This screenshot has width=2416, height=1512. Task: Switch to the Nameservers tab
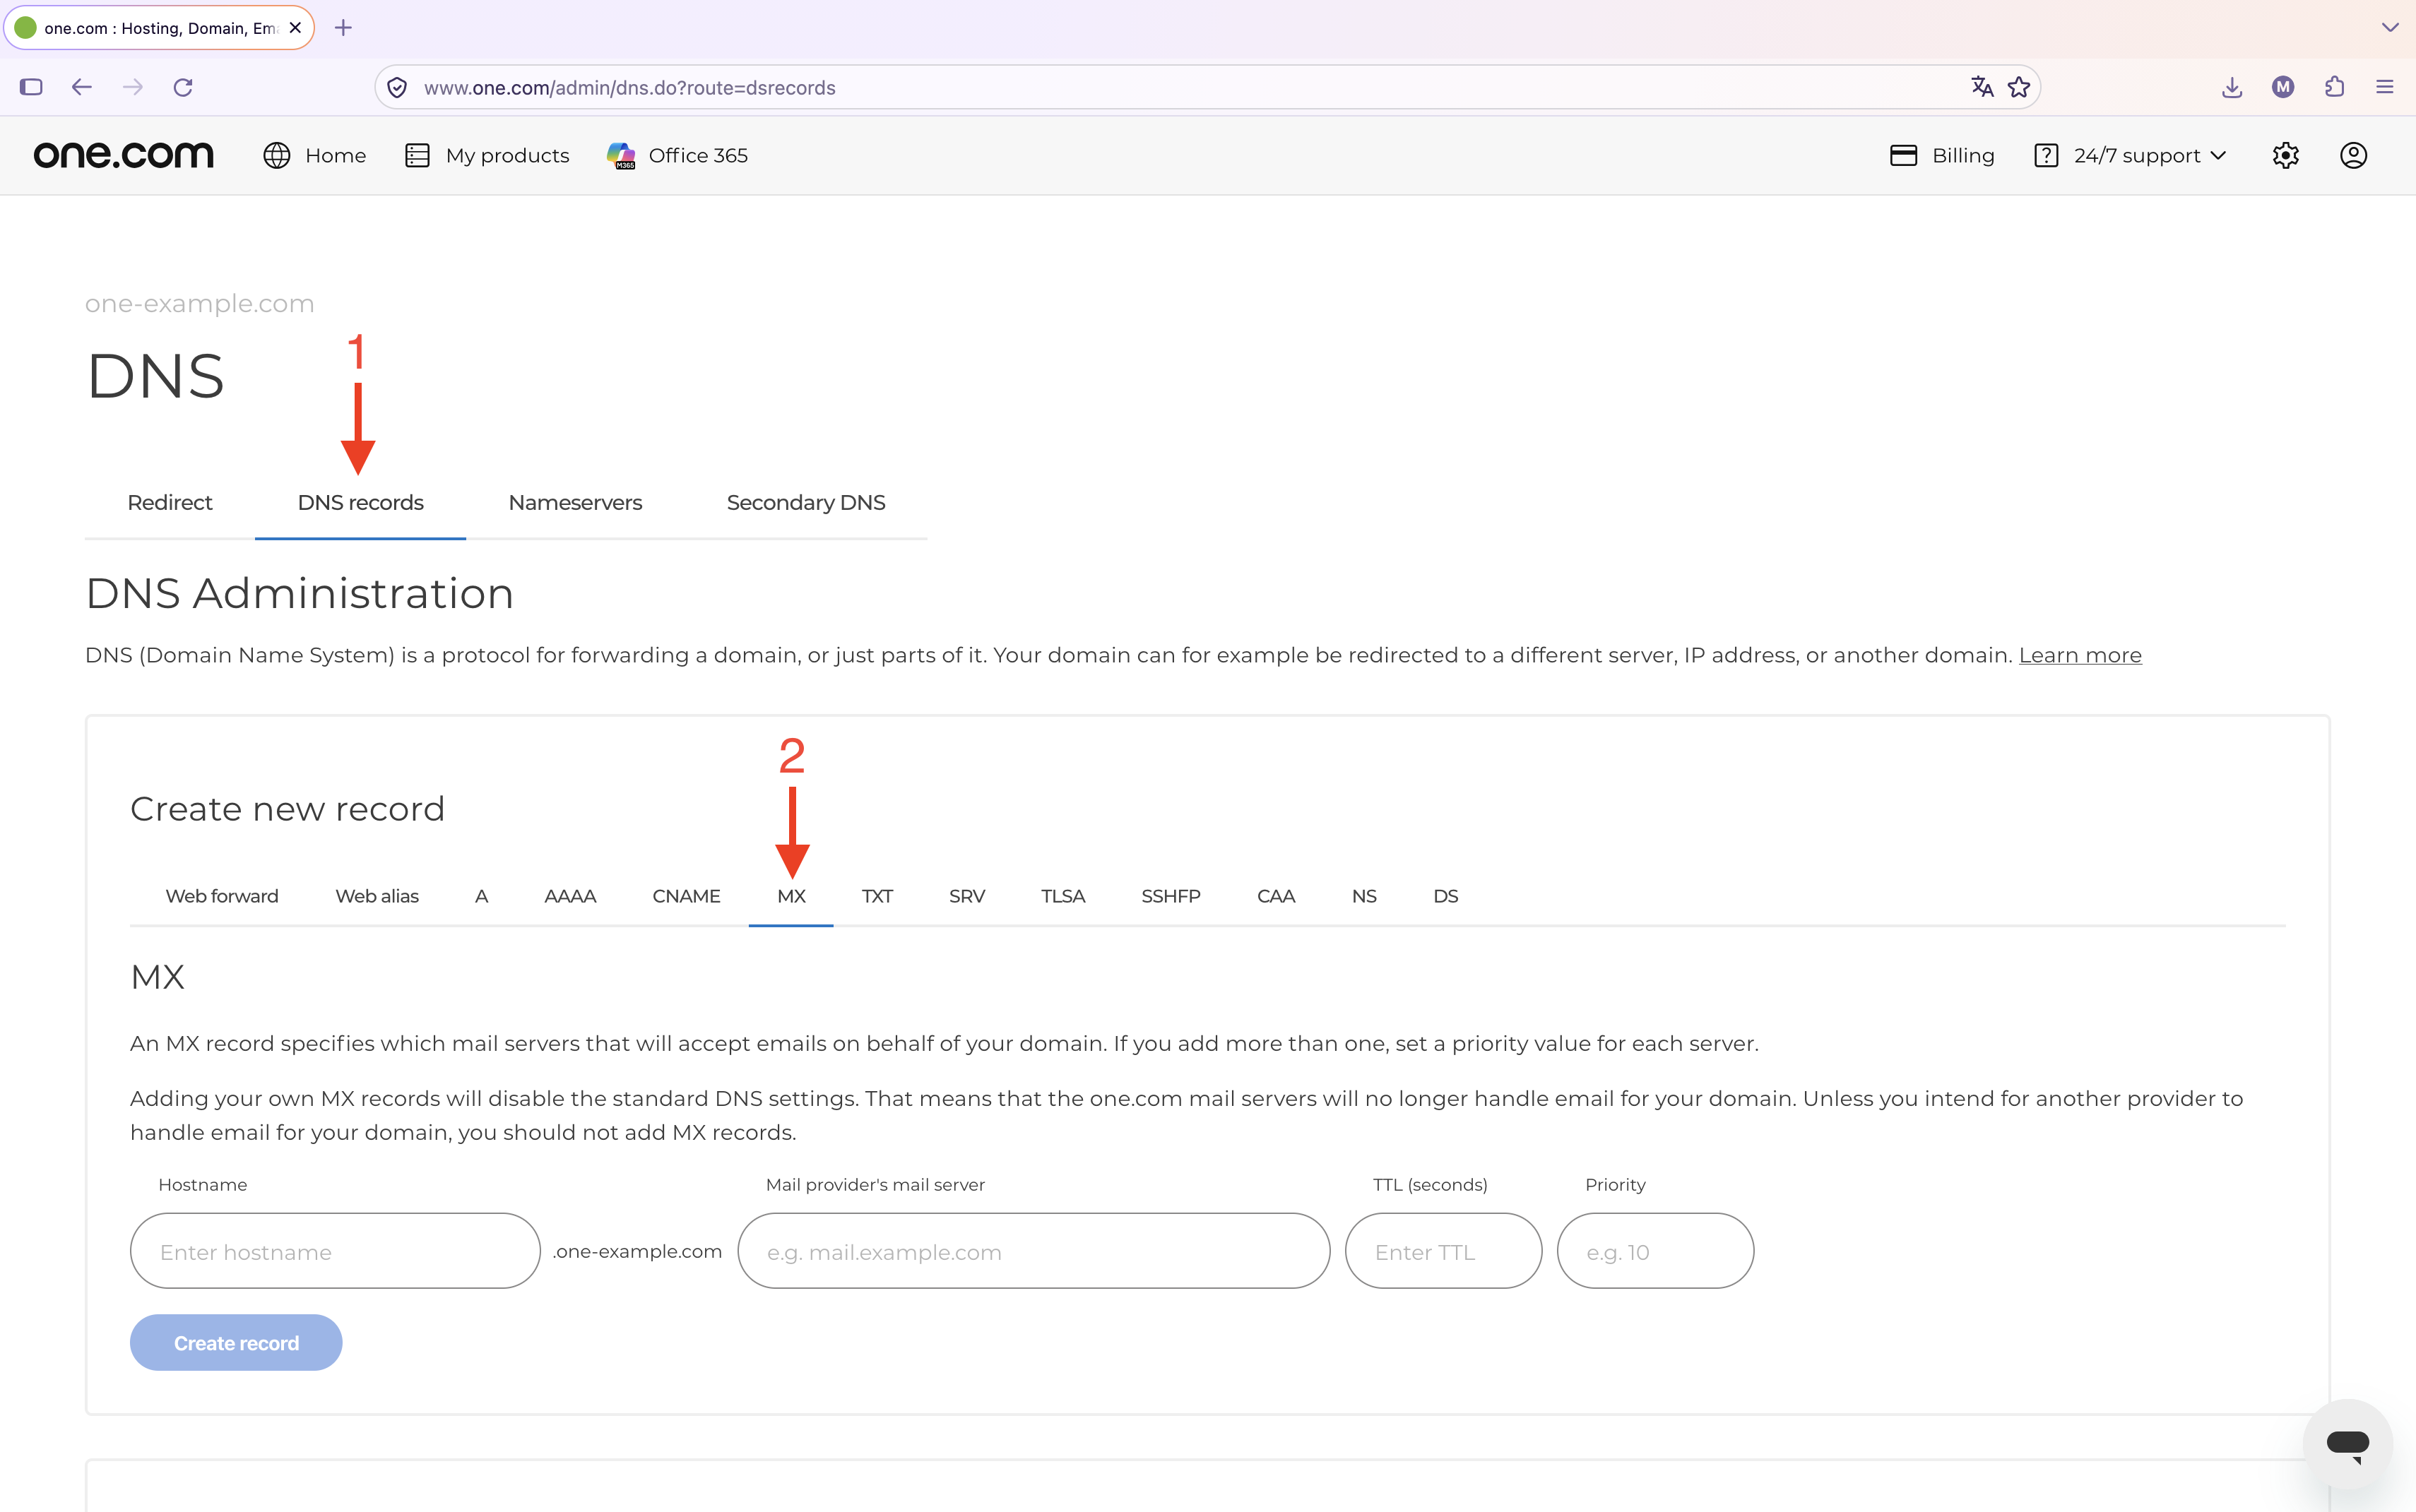575,502
